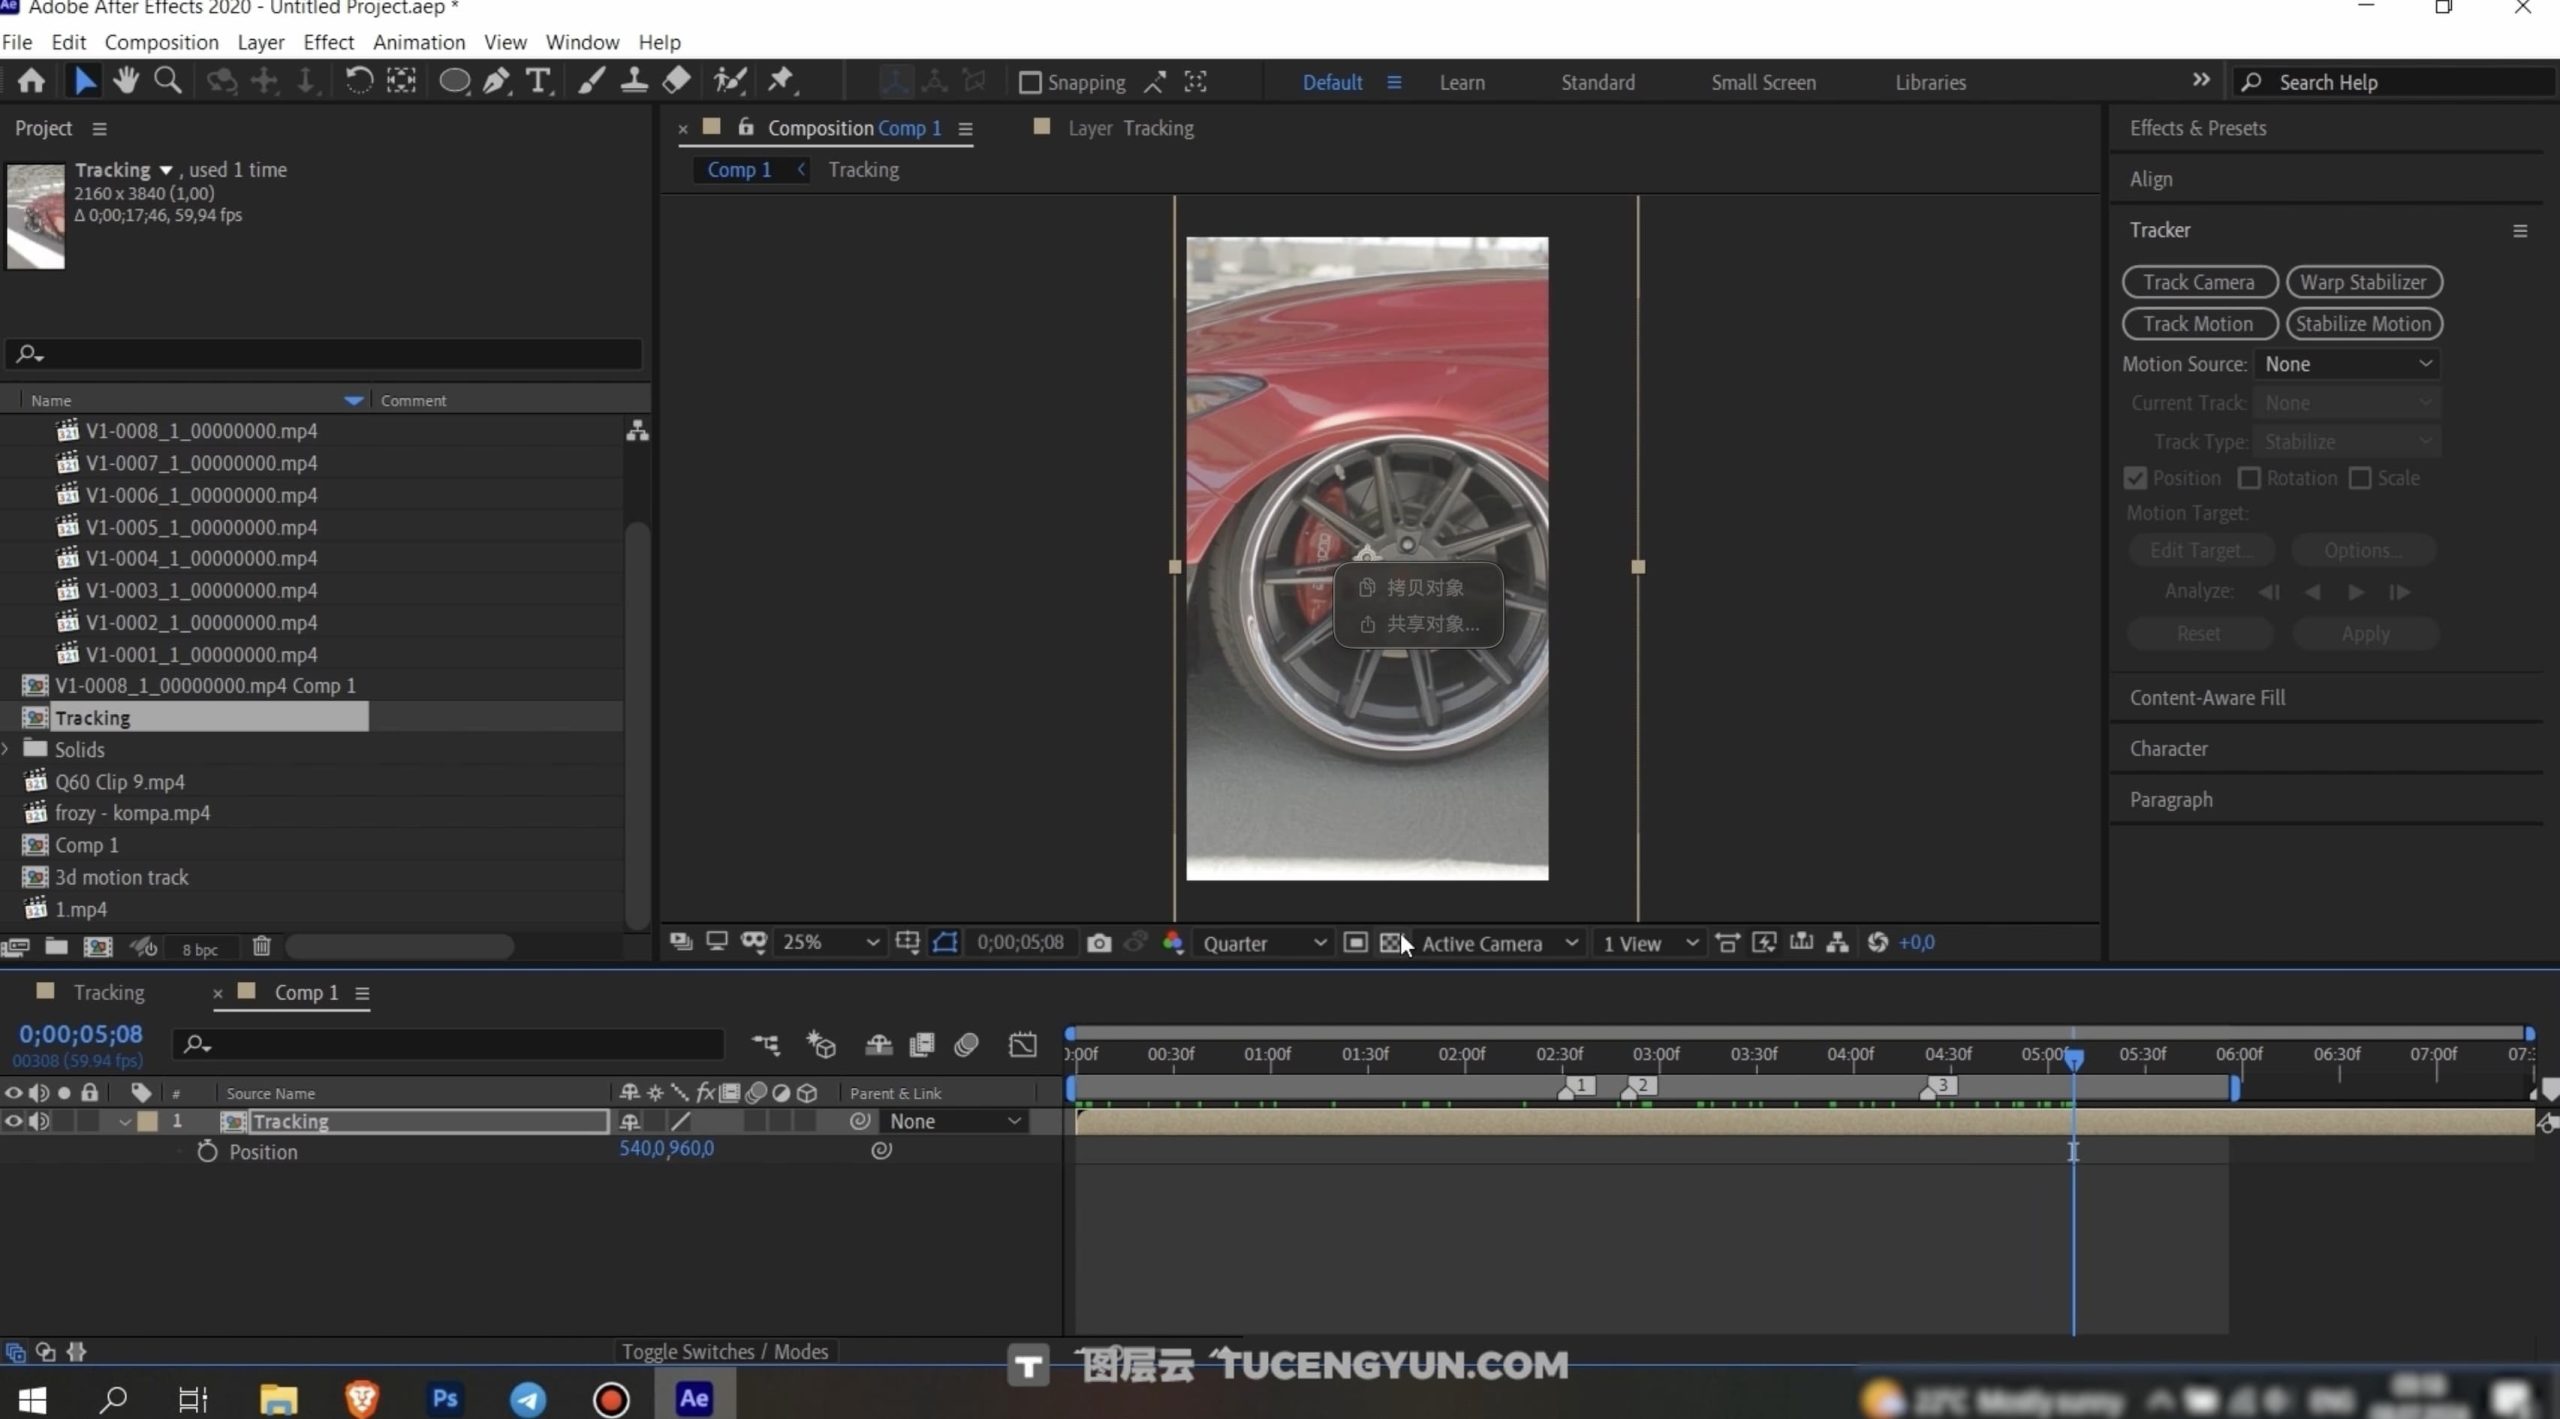
Task: Switch to the Tracking timeline tab
Action: (x=108, y=992)
